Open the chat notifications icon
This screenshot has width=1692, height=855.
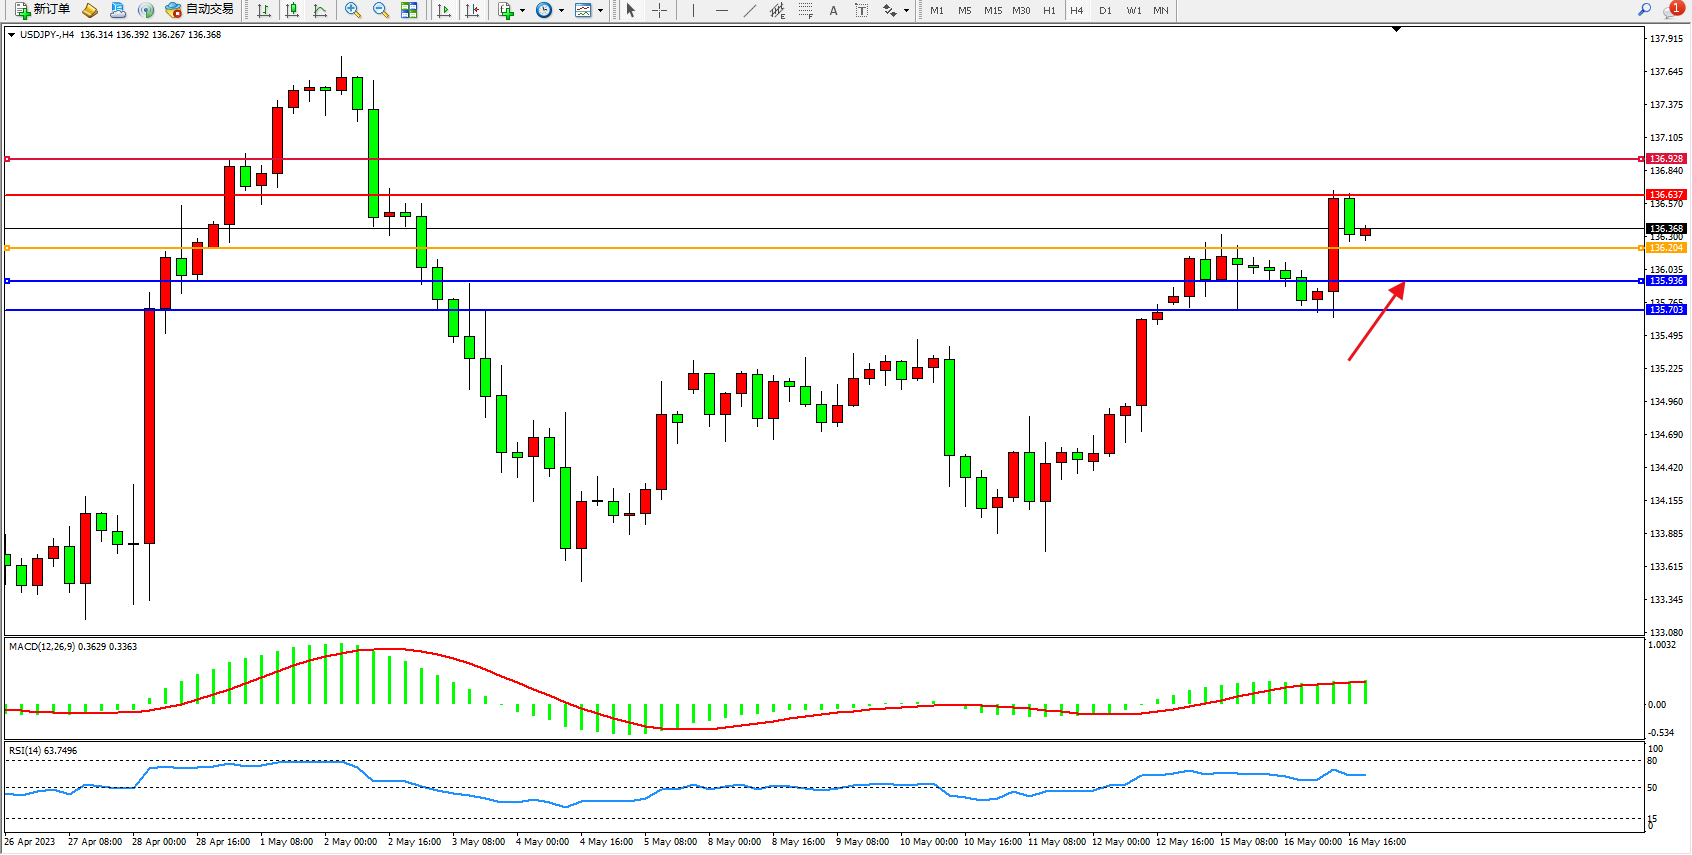click(x=1671, y=10)
